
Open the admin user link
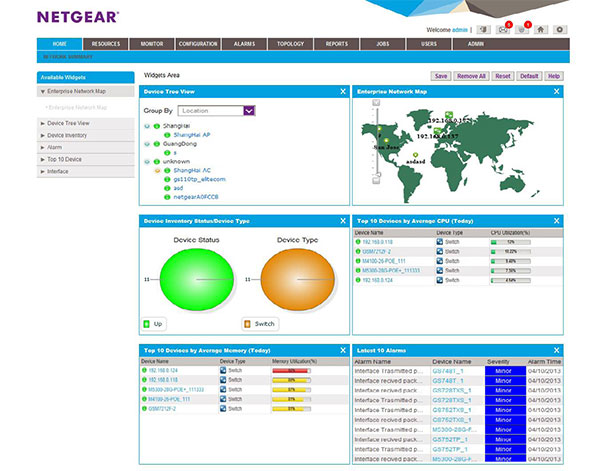460,30
